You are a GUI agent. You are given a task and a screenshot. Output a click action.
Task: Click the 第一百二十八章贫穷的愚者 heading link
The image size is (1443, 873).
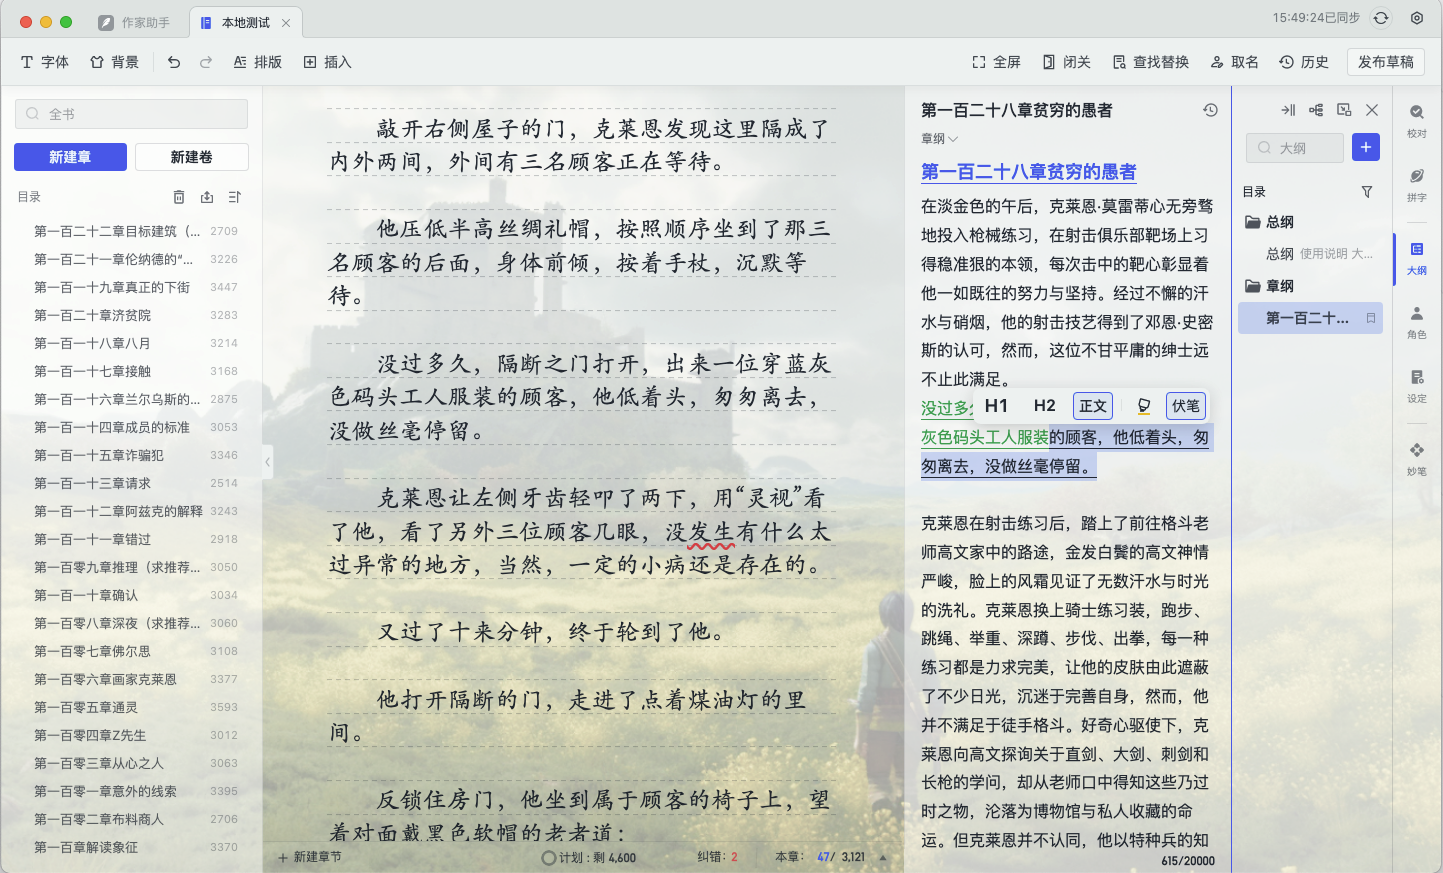1028,172
